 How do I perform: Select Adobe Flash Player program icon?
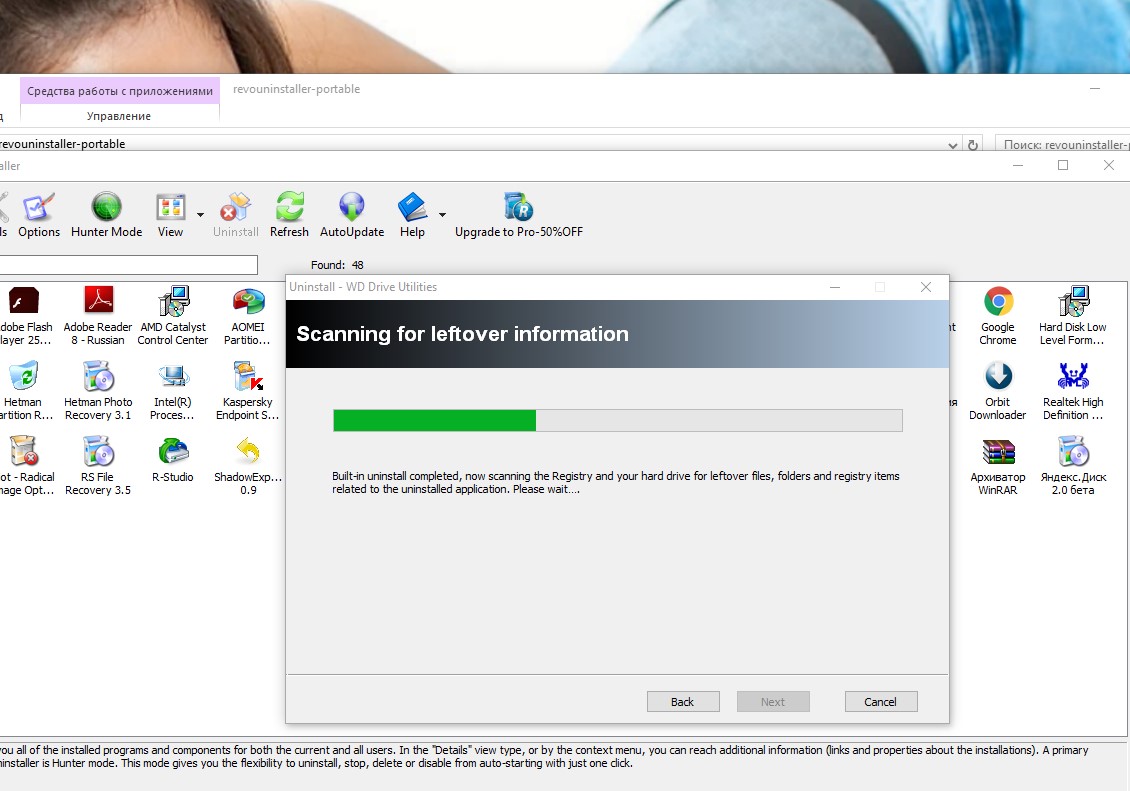point(25,316)
